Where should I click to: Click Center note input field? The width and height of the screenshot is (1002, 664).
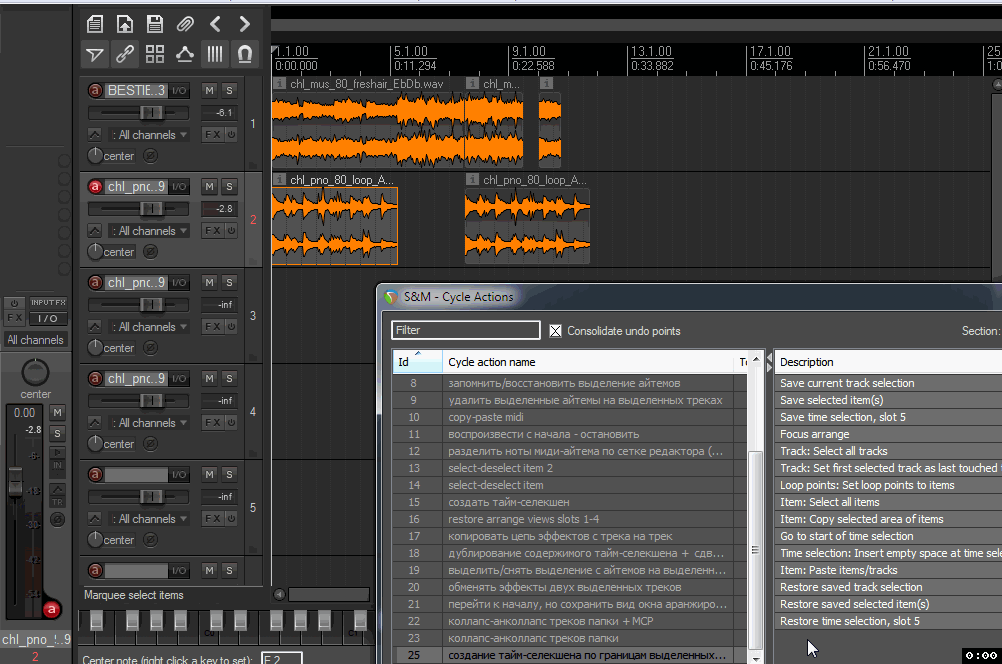(x=282, y=658)
